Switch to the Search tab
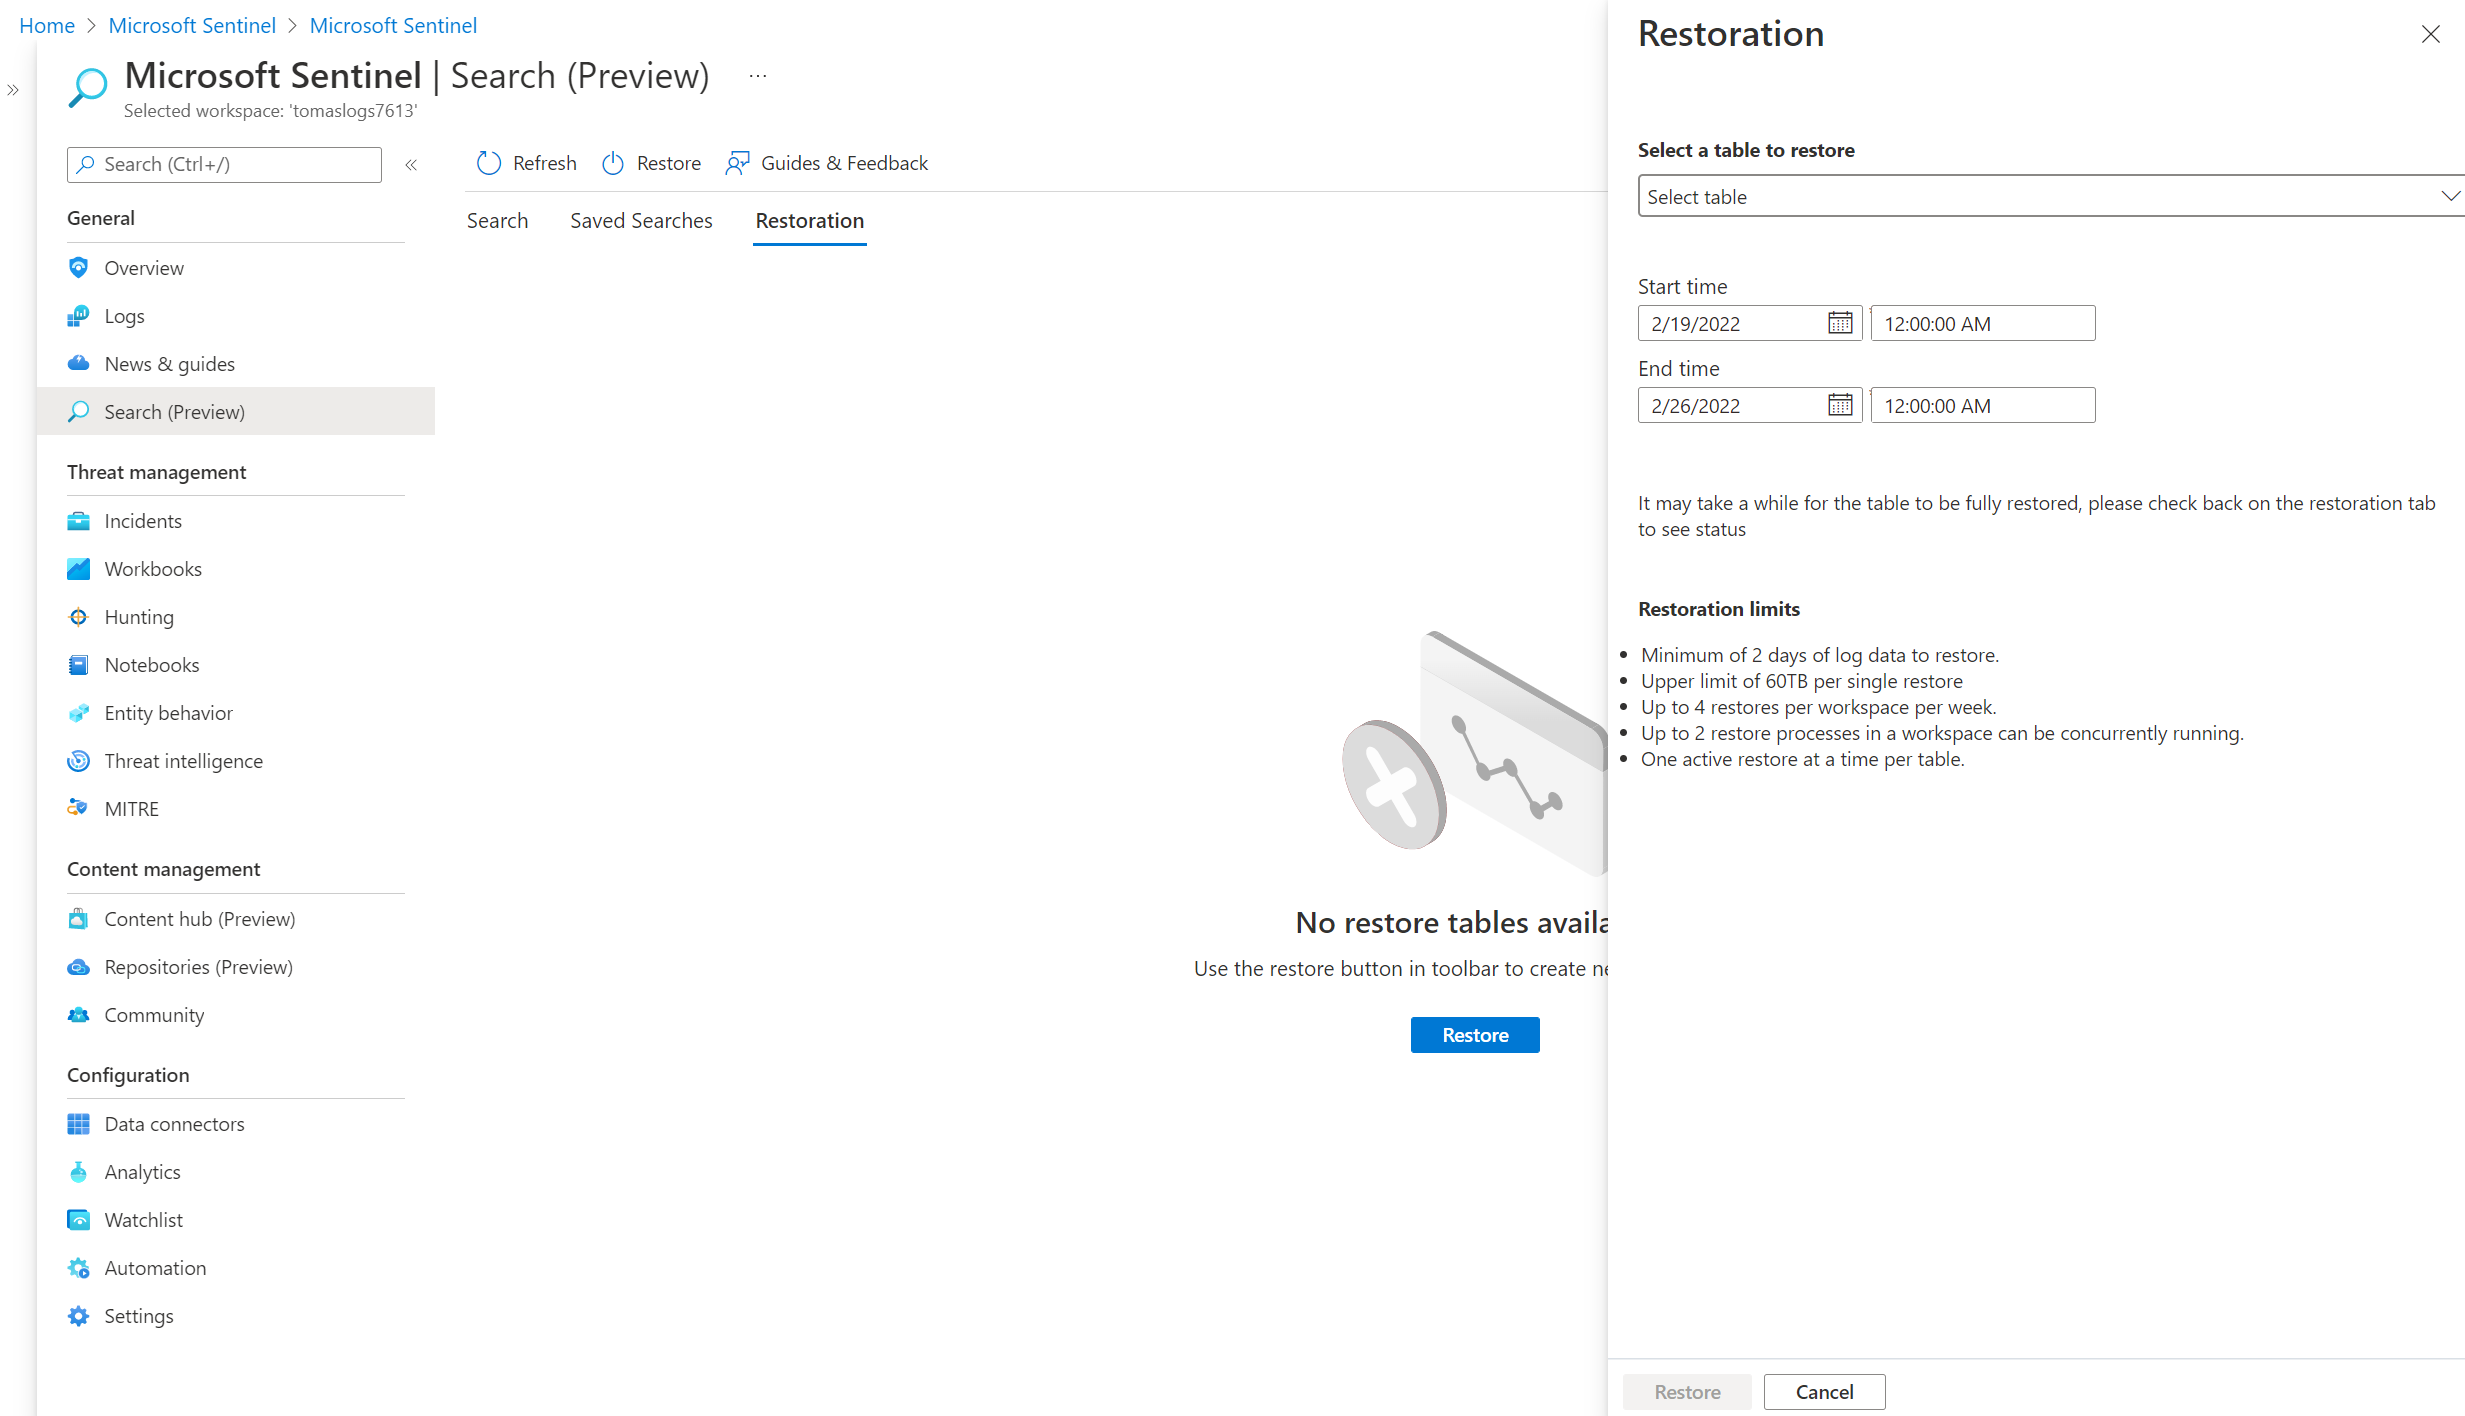 (x=497, y=221)
